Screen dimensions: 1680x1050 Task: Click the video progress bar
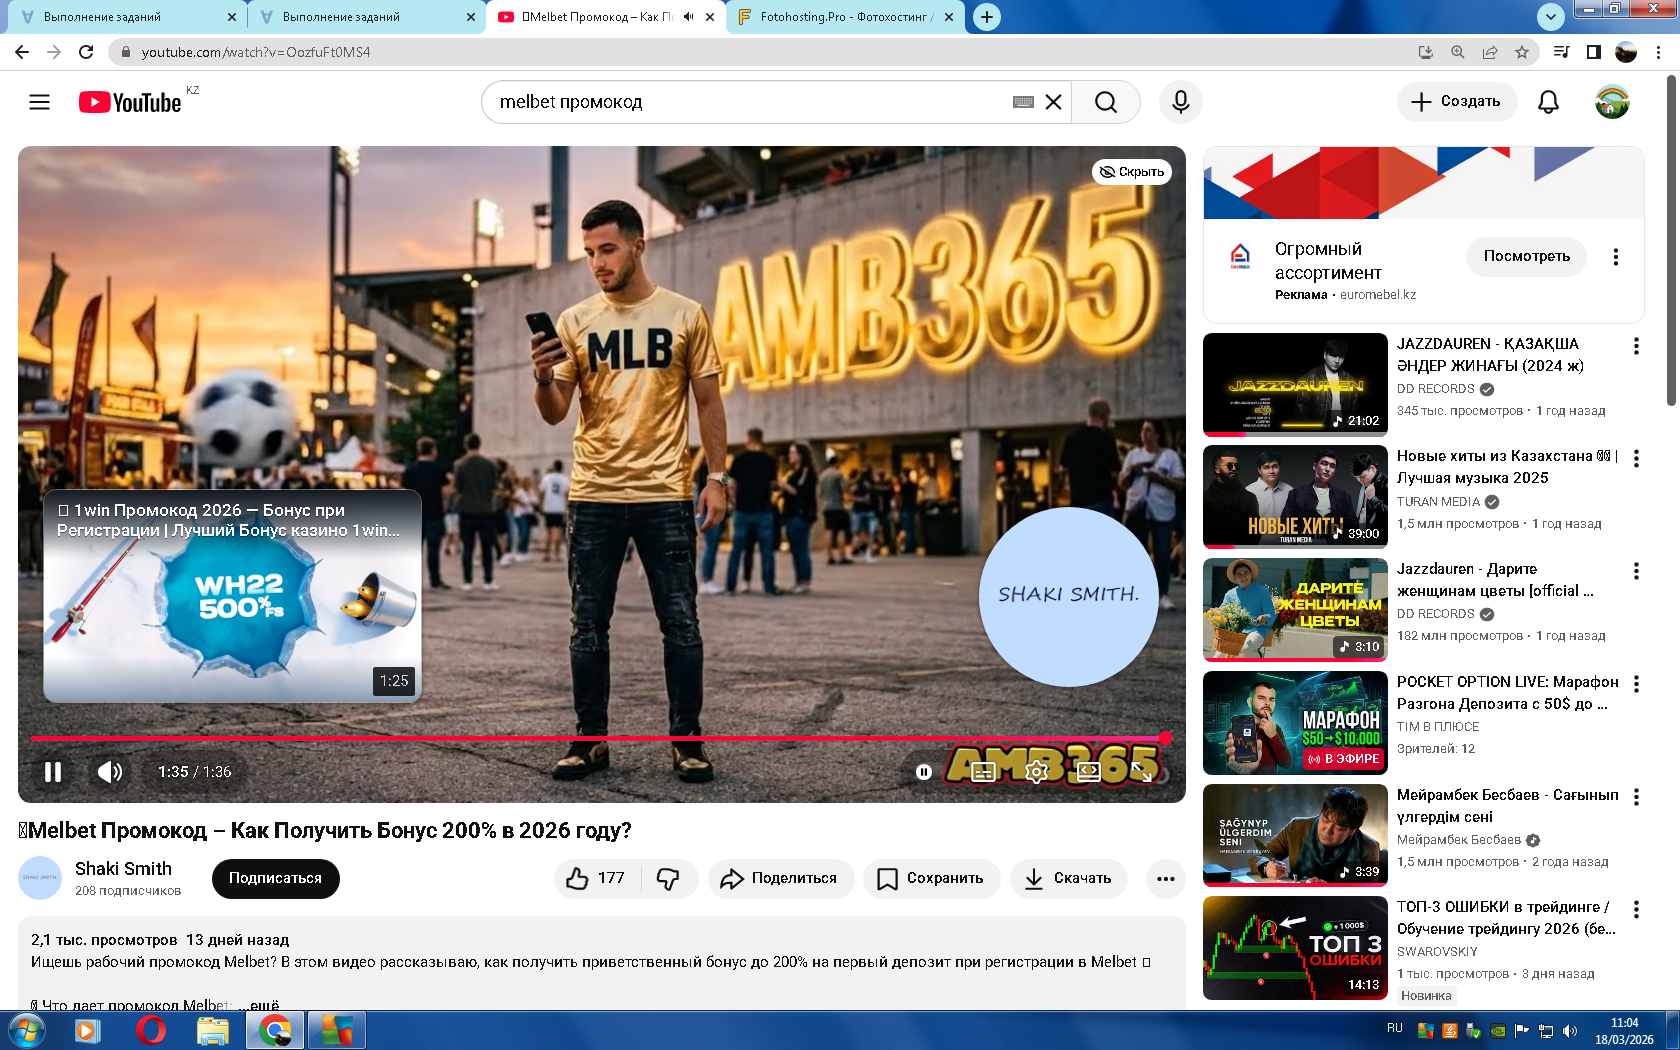point(600,738)
